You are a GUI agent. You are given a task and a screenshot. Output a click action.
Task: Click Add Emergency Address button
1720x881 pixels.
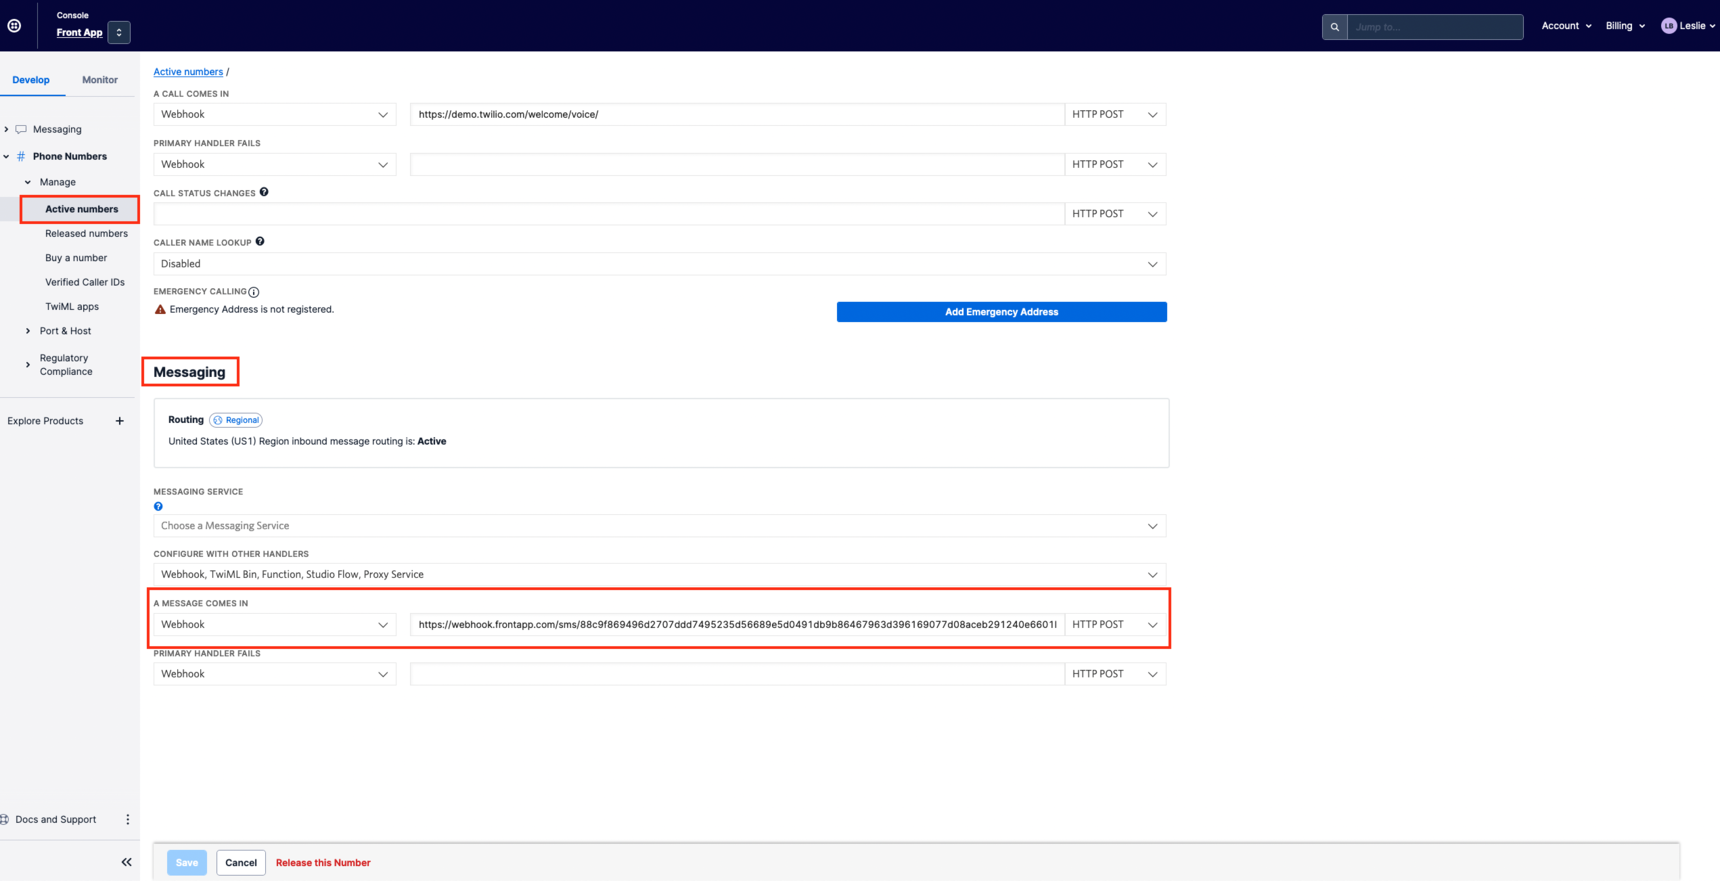coord(1001,312)
